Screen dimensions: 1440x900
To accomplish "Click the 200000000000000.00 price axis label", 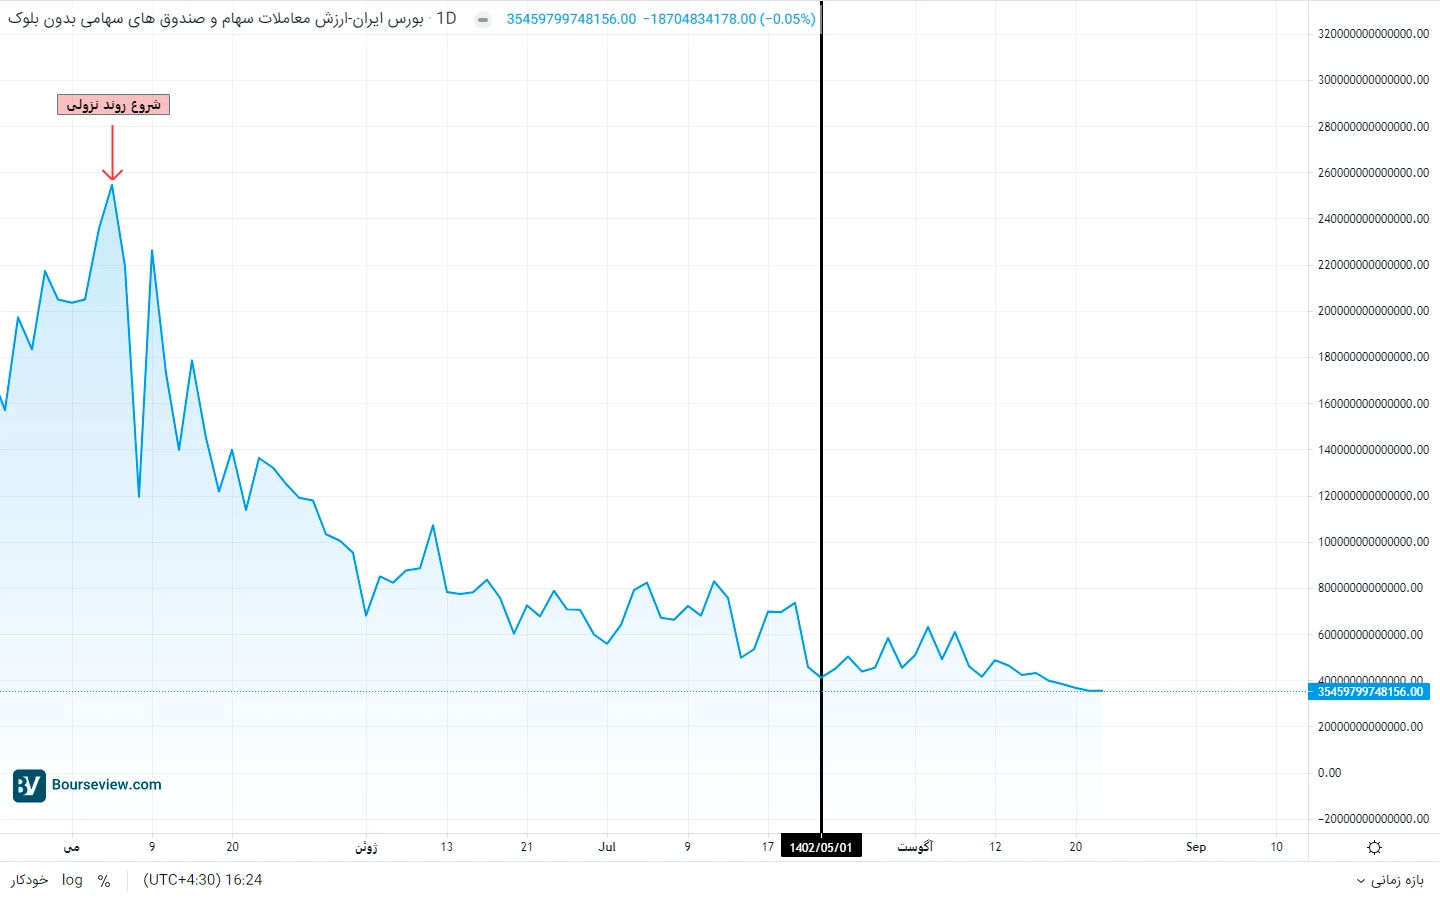I will (1374, 311).
